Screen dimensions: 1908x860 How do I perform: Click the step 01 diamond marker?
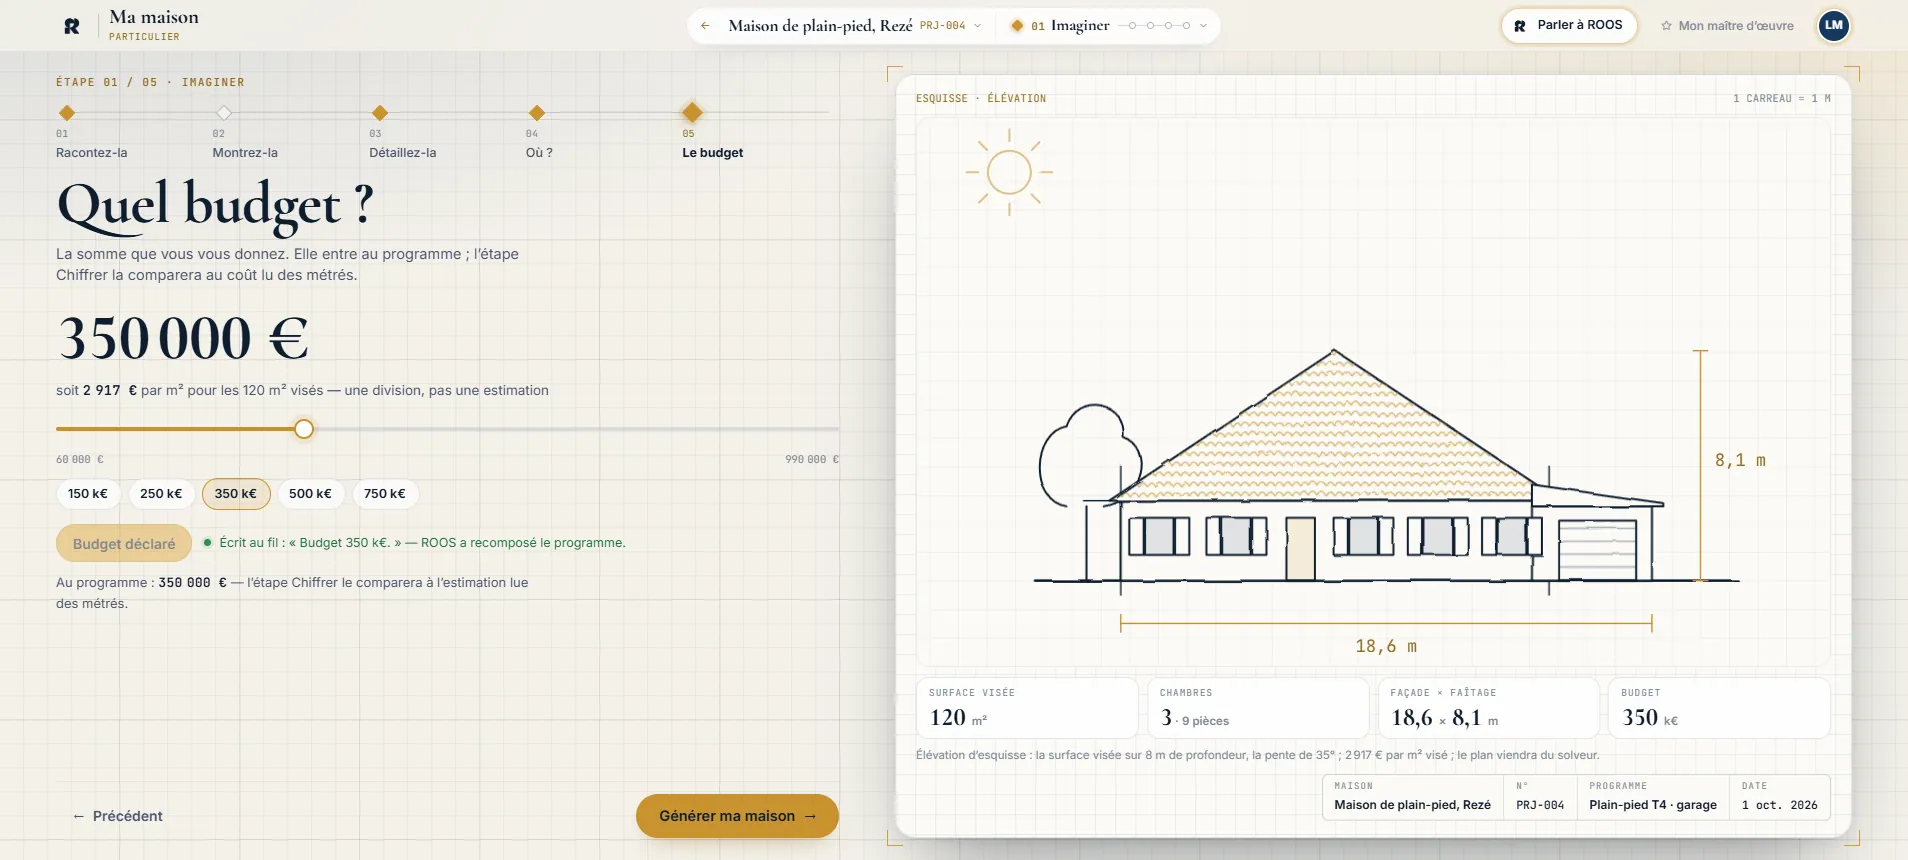(x=67, y=112)
